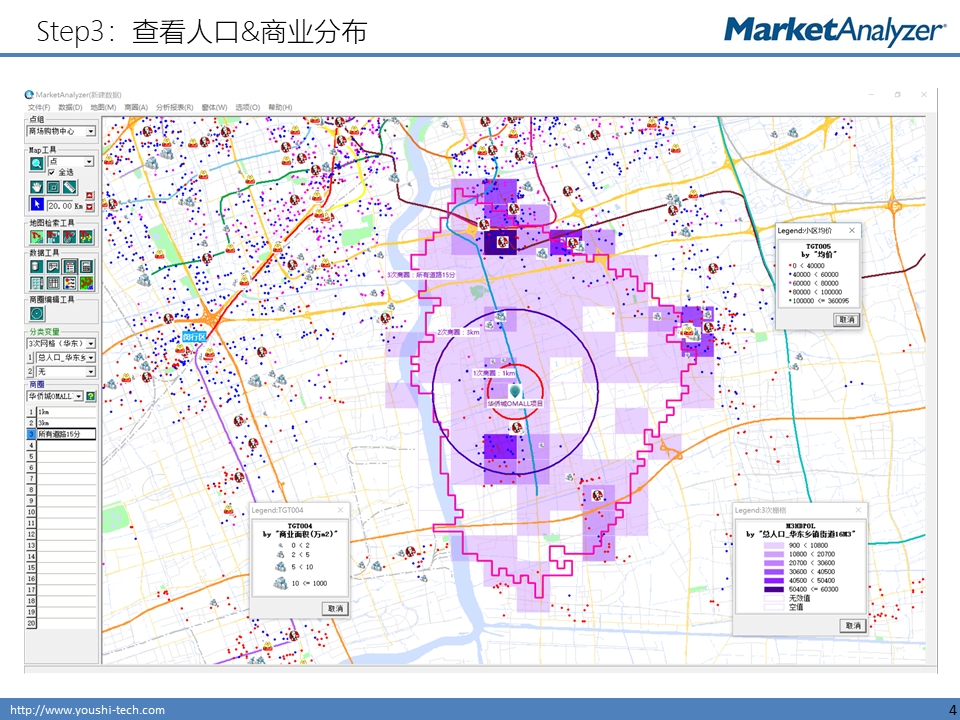The height and width of the screenshot is (720, 960).
Task: Click the label note tool in 数据工具
Action: (53, 266)
